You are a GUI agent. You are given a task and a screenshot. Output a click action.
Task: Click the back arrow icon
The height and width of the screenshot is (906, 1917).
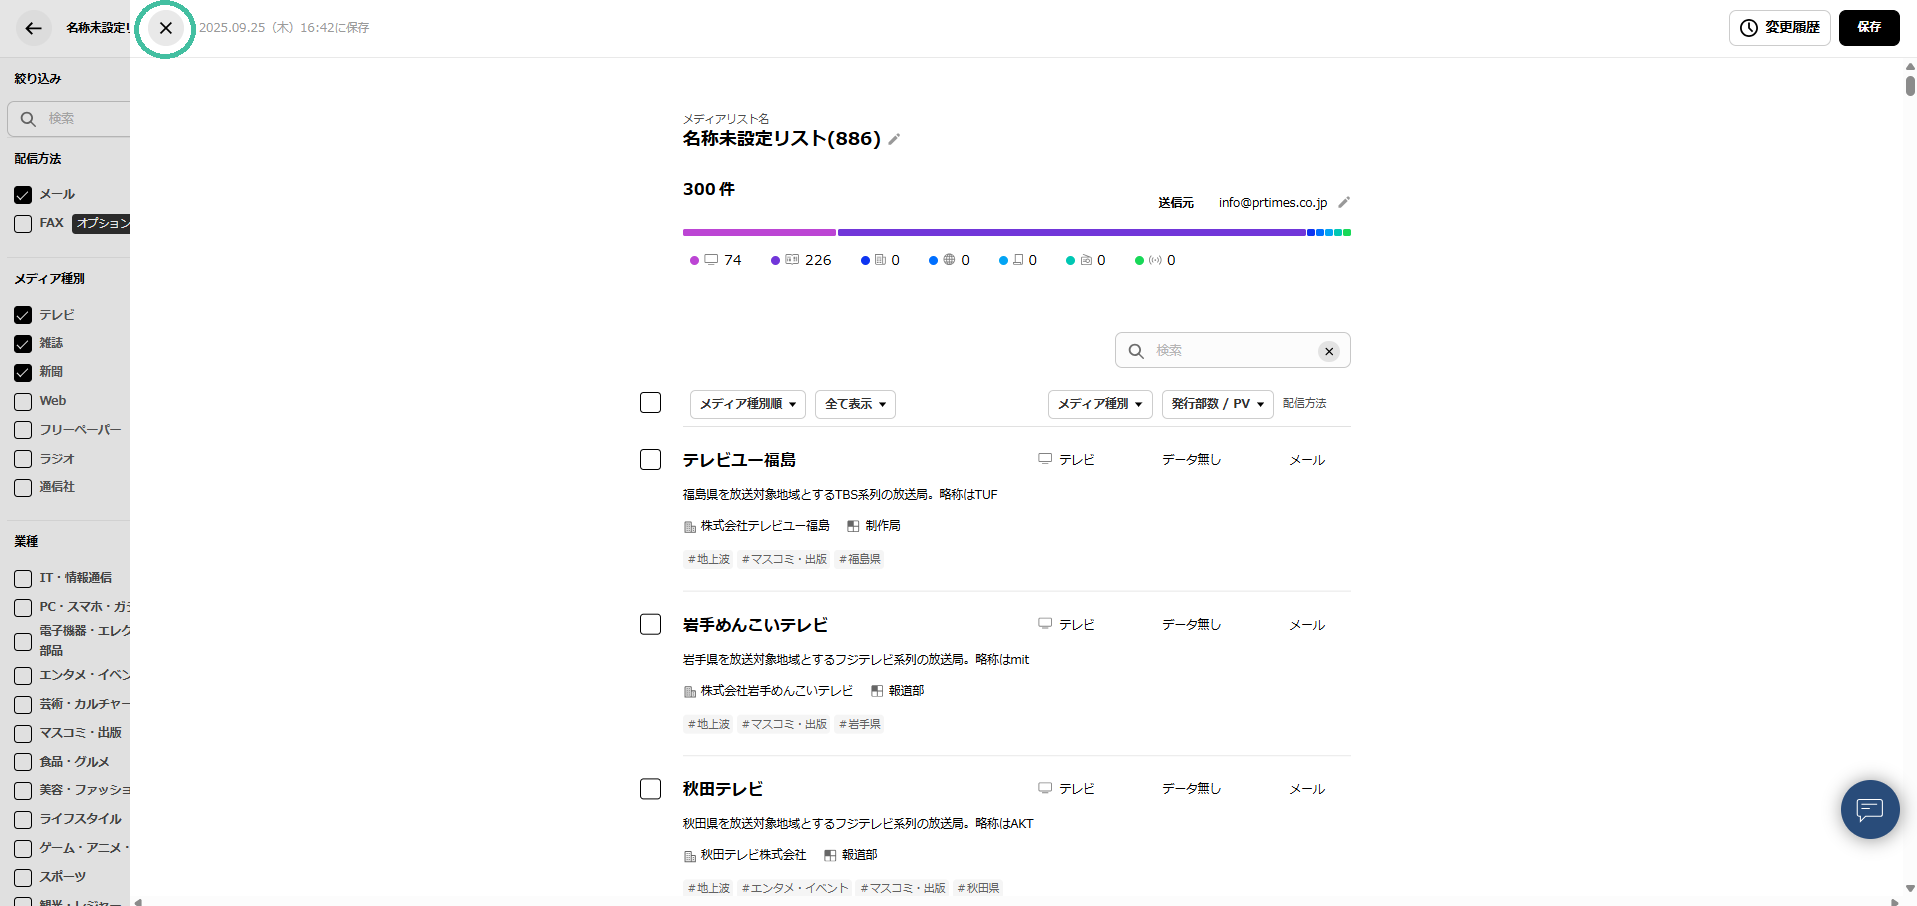click(33, 28)
